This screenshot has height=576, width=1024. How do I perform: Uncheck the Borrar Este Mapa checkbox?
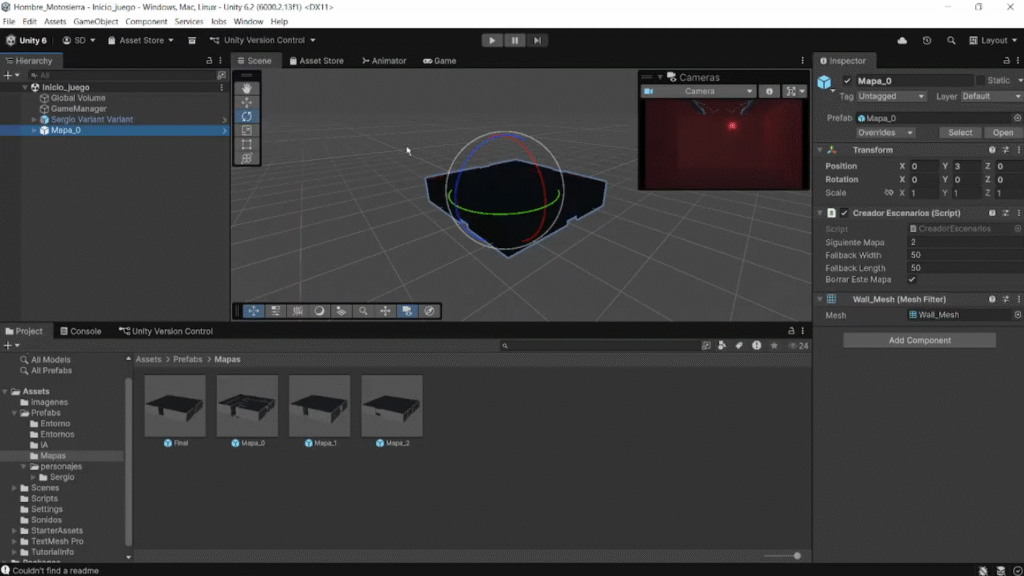tap(911, 280)
